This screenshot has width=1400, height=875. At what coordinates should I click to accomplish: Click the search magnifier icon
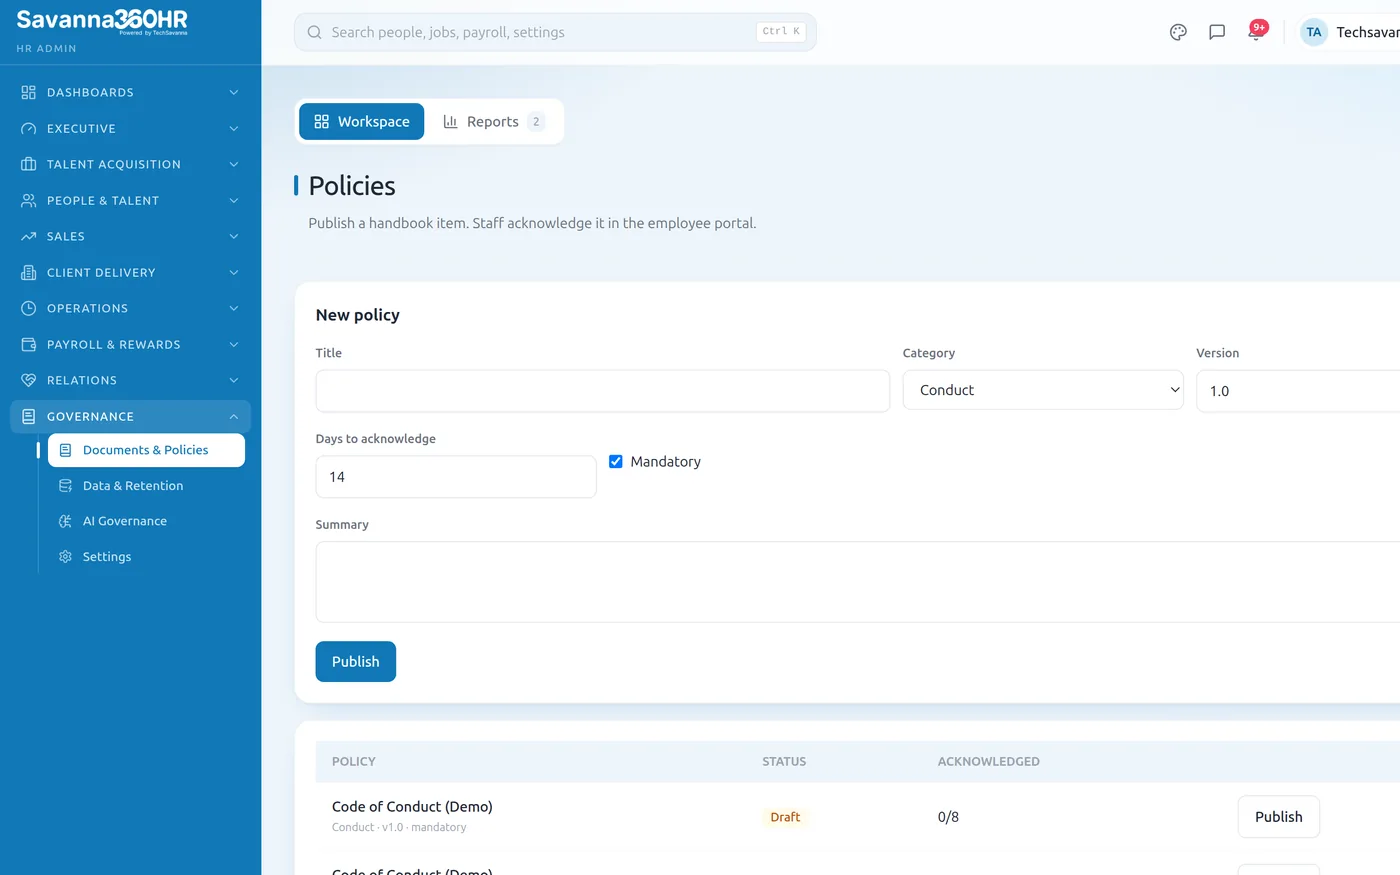(x=314, y=32)
